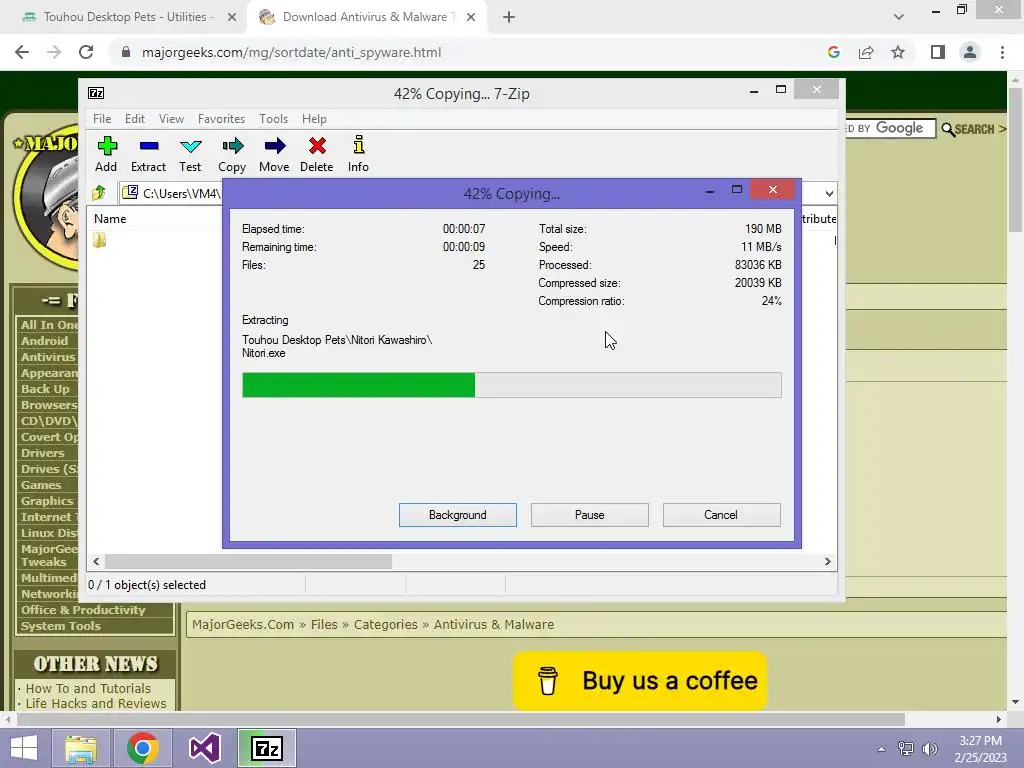Click the Google icon in address bar
Viewport: 1024px width, 768px height.
(x=833, y=52)
